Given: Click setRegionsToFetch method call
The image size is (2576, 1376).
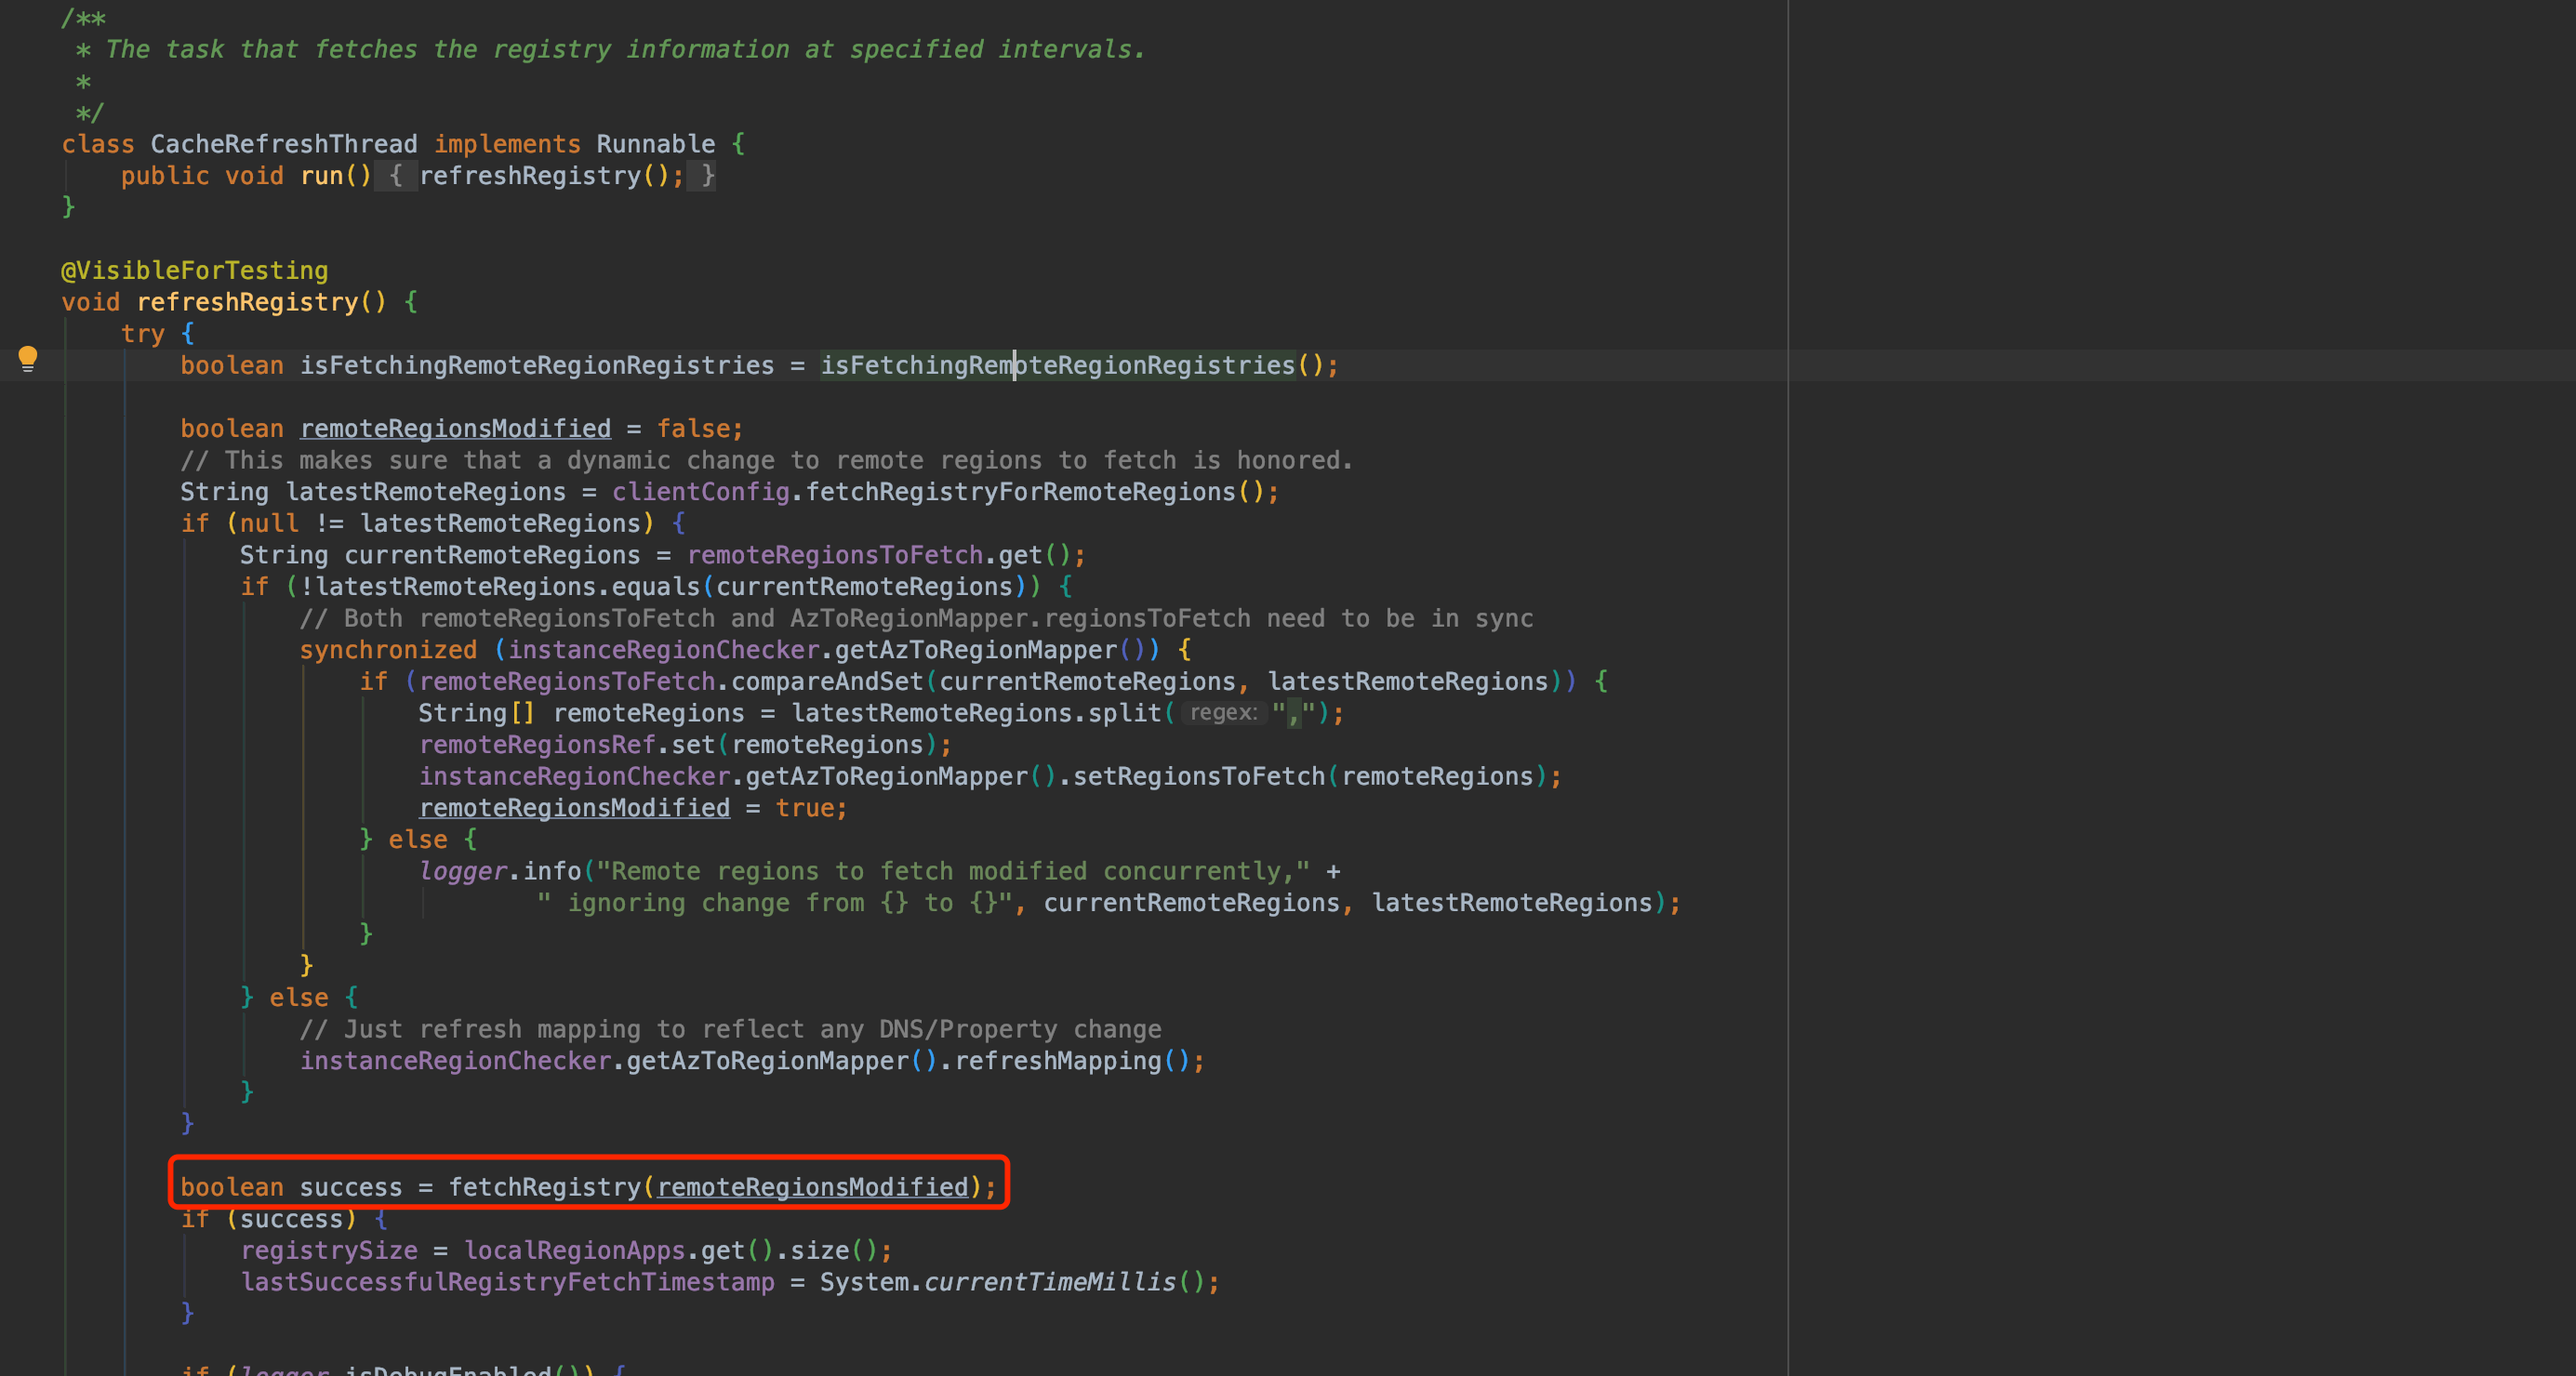Looking at the screenshot, I should coord(1198,777).
